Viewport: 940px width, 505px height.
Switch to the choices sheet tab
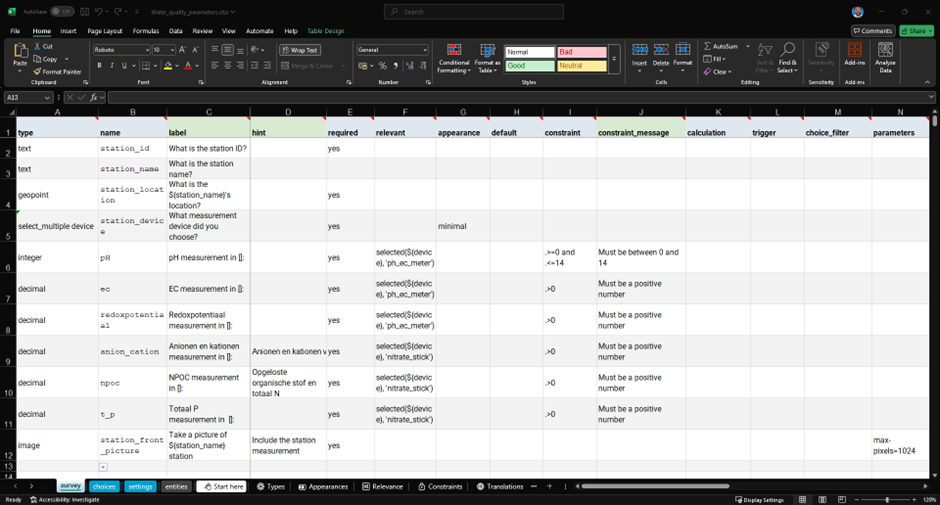[104, 487]
